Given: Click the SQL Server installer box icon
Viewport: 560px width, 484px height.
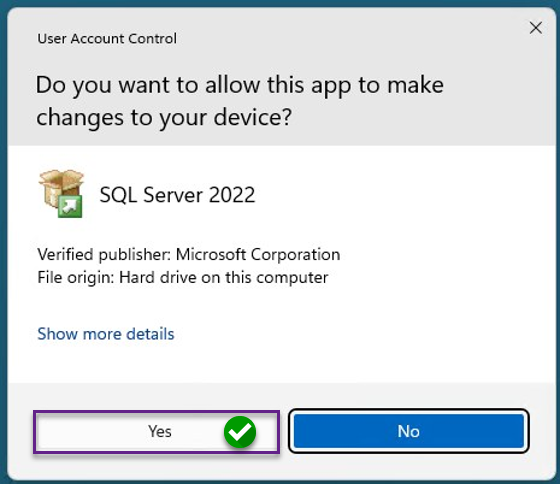Looking at the screenshot, I should [61, 193].
